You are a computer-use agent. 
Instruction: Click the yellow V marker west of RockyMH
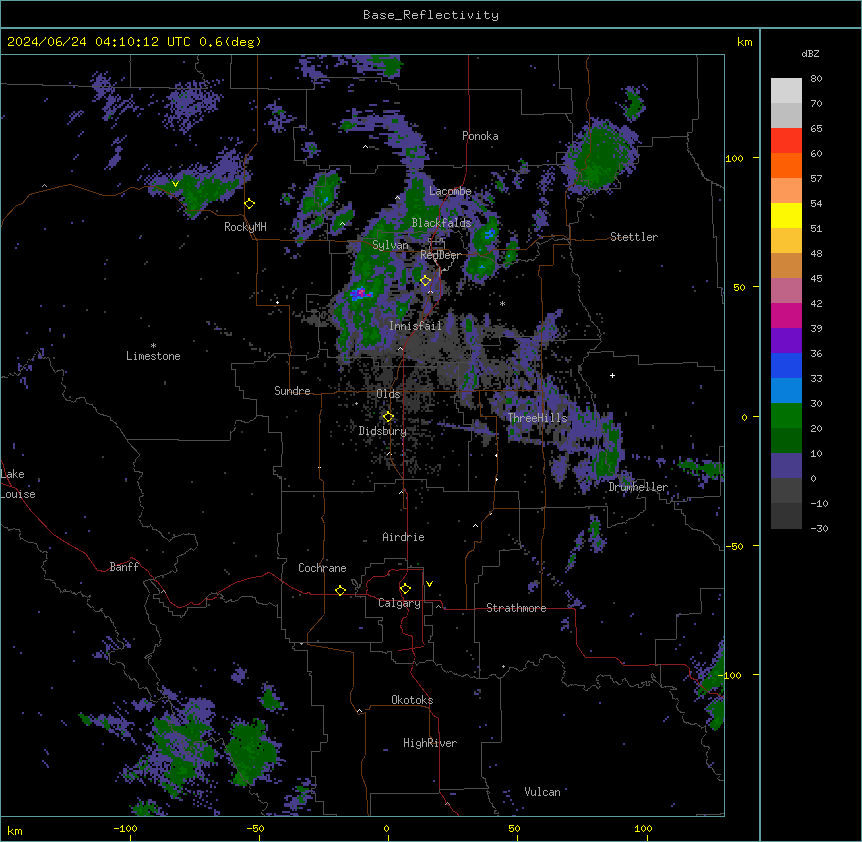tap(175, 184)
